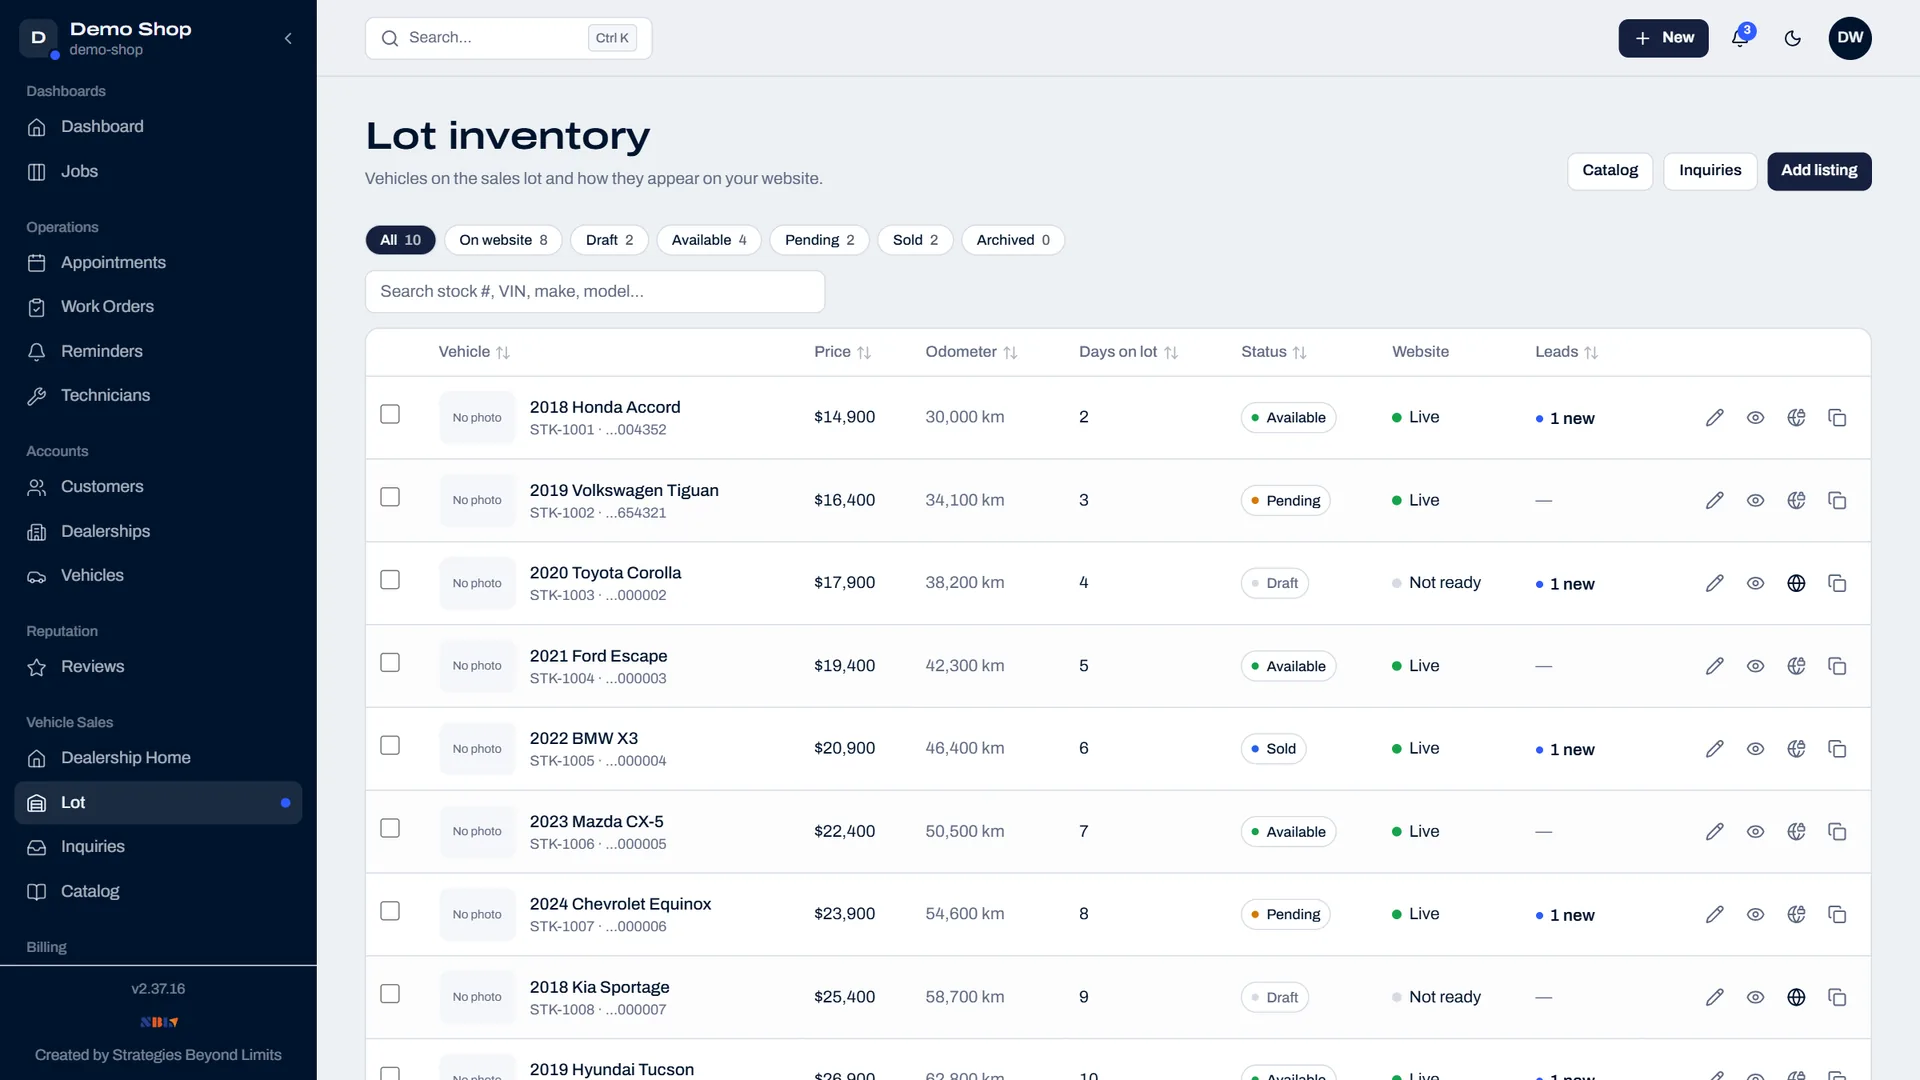Check the 2019 Volkswagen Tiguan row checkbox

coord(390,497)
